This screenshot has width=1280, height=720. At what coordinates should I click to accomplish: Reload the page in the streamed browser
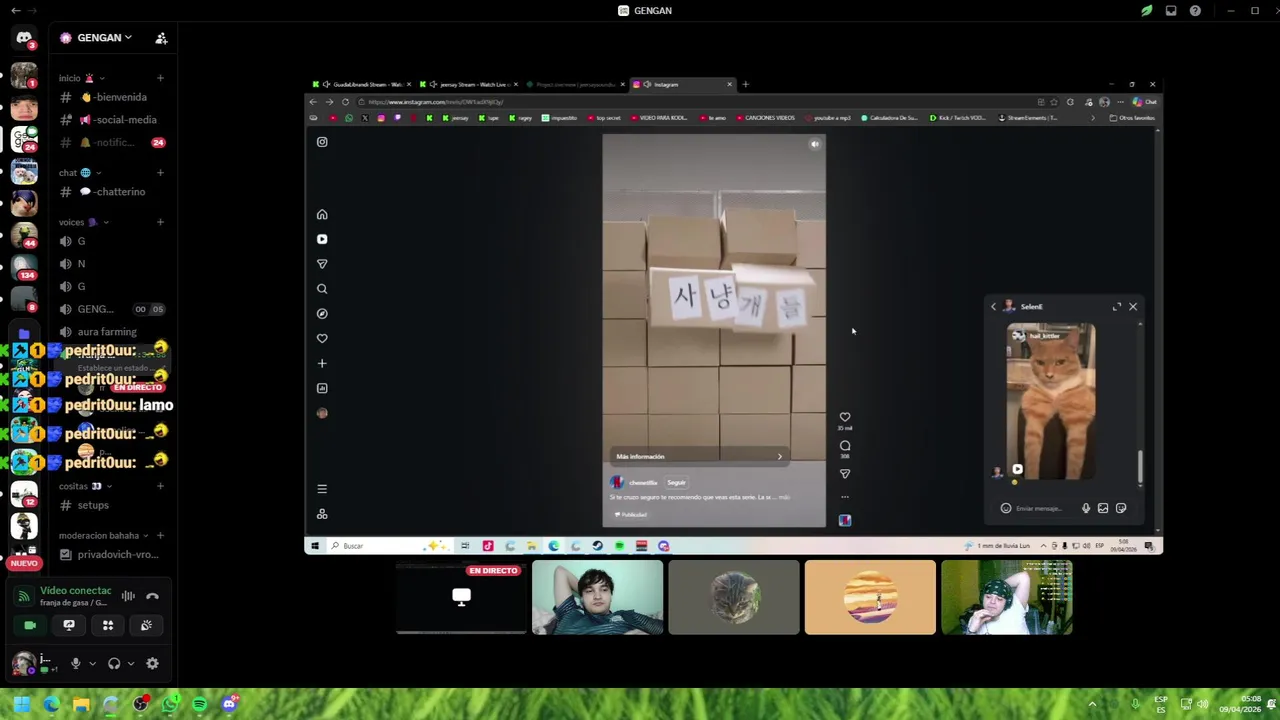tap(345, 102)
